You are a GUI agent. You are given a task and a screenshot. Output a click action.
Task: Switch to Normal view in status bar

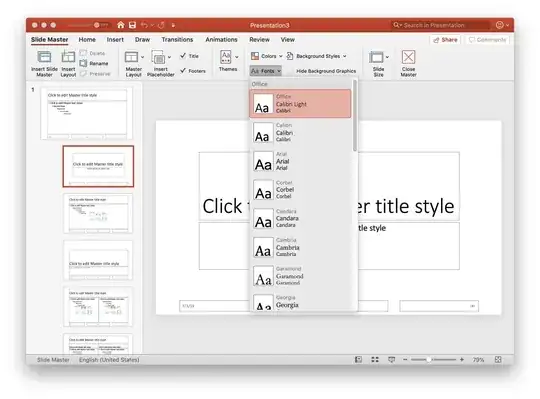pyautogui.click(x=358, y=359)
